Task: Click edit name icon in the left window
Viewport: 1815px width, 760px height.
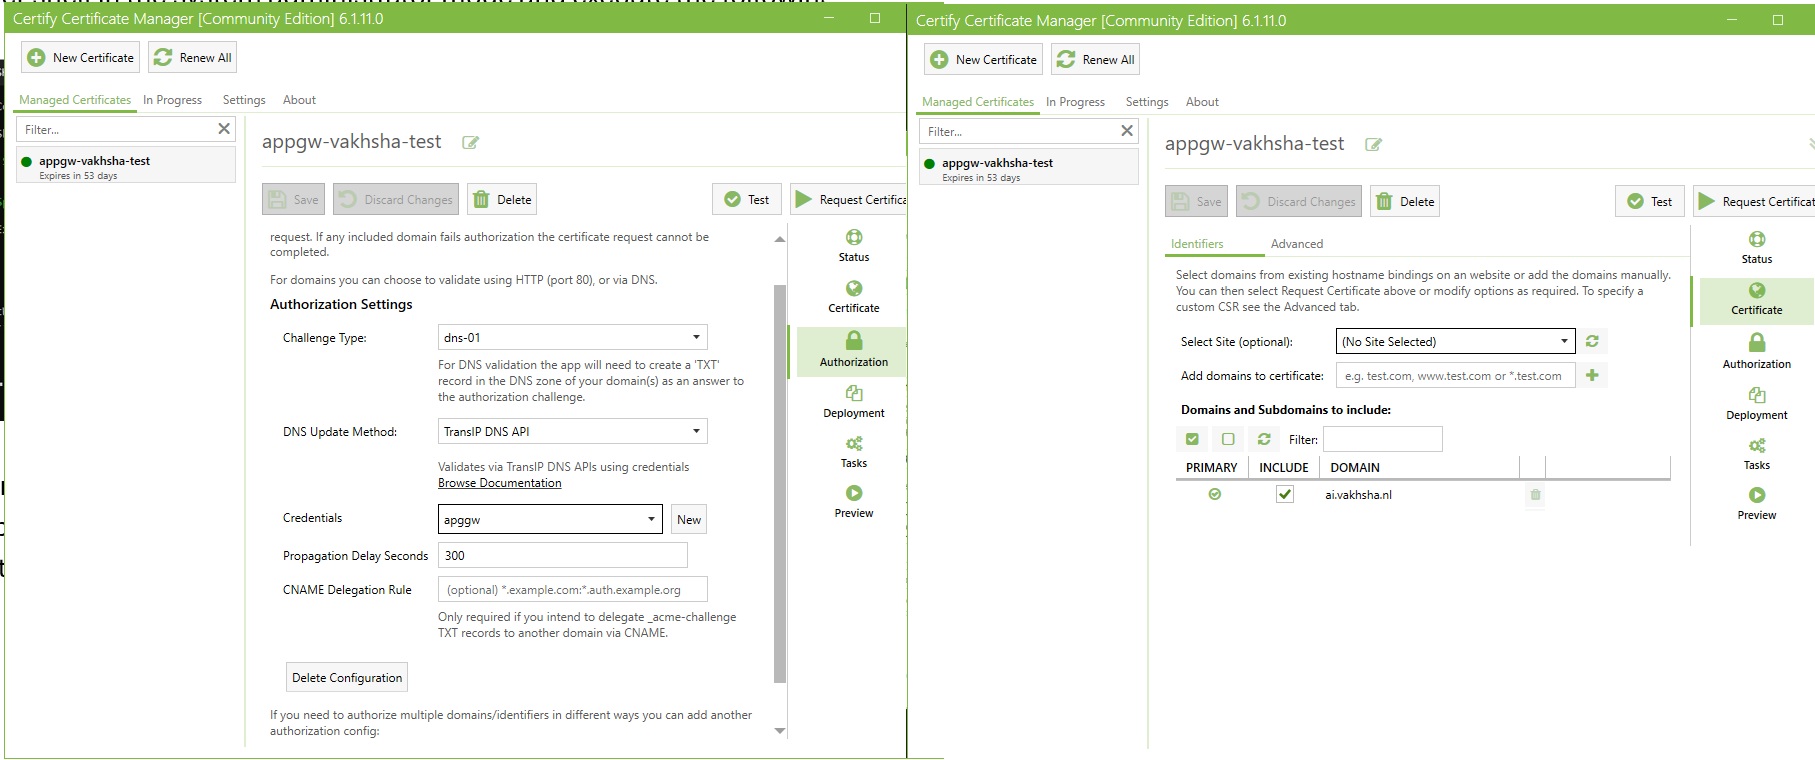Action: 470,143
